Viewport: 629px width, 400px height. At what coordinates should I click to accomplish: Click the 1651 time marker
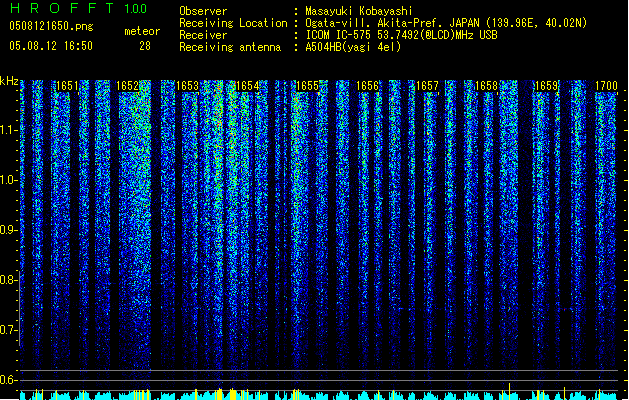[x=67, y=86]
